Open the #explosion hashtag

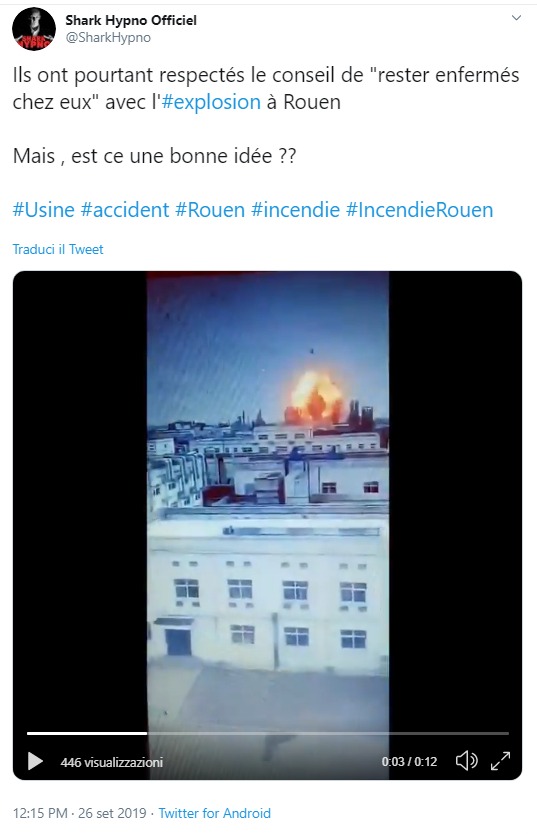click(211, 102)
